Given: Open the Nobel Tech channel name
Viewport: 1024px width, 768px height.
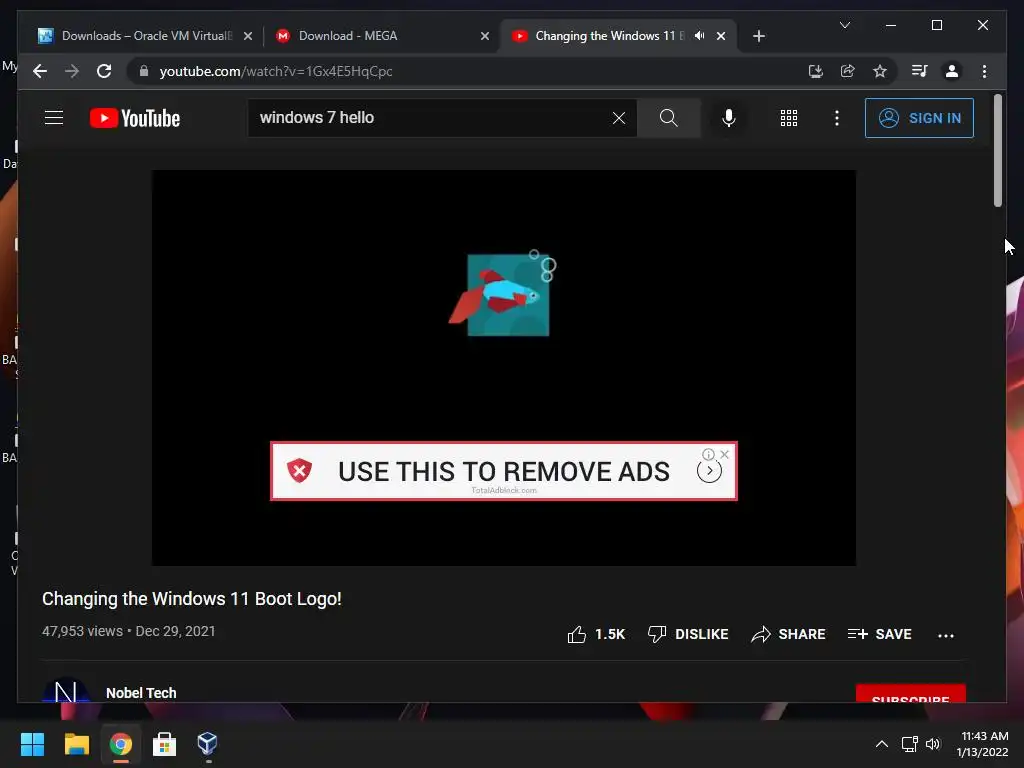Looking at the screenshot, I should pos(141,693).
